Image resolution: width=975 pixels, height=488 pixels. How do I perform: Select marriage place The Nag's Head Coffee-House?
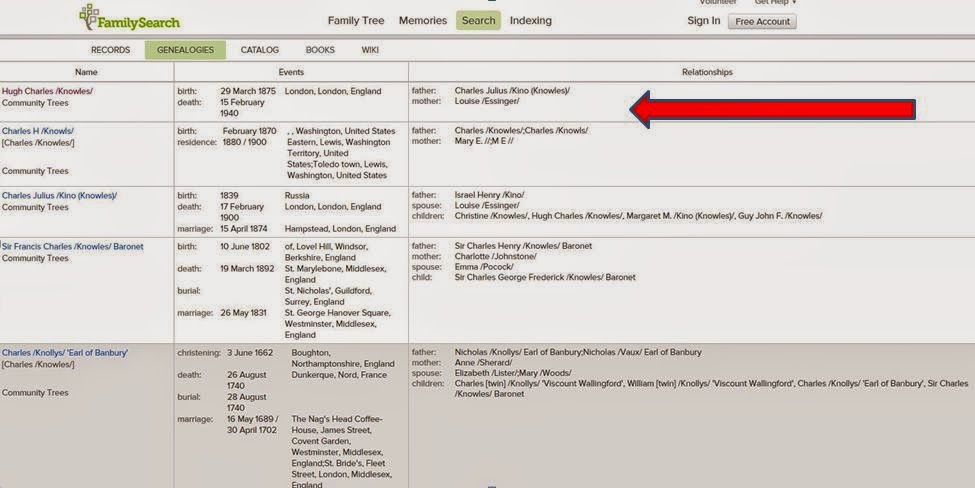click(342, 453)
